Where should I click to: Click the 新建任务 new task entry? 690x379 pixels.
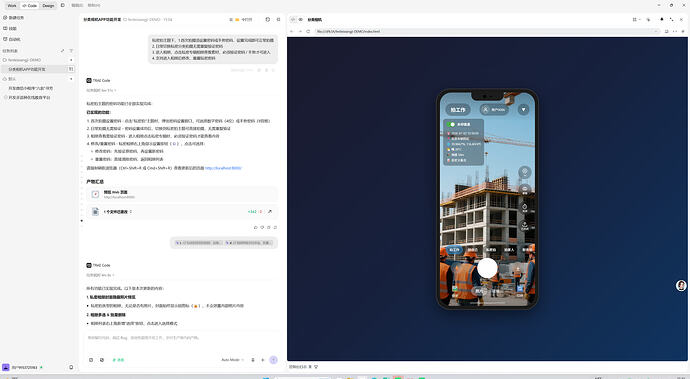pyautogui.click(x=14, y=18)
